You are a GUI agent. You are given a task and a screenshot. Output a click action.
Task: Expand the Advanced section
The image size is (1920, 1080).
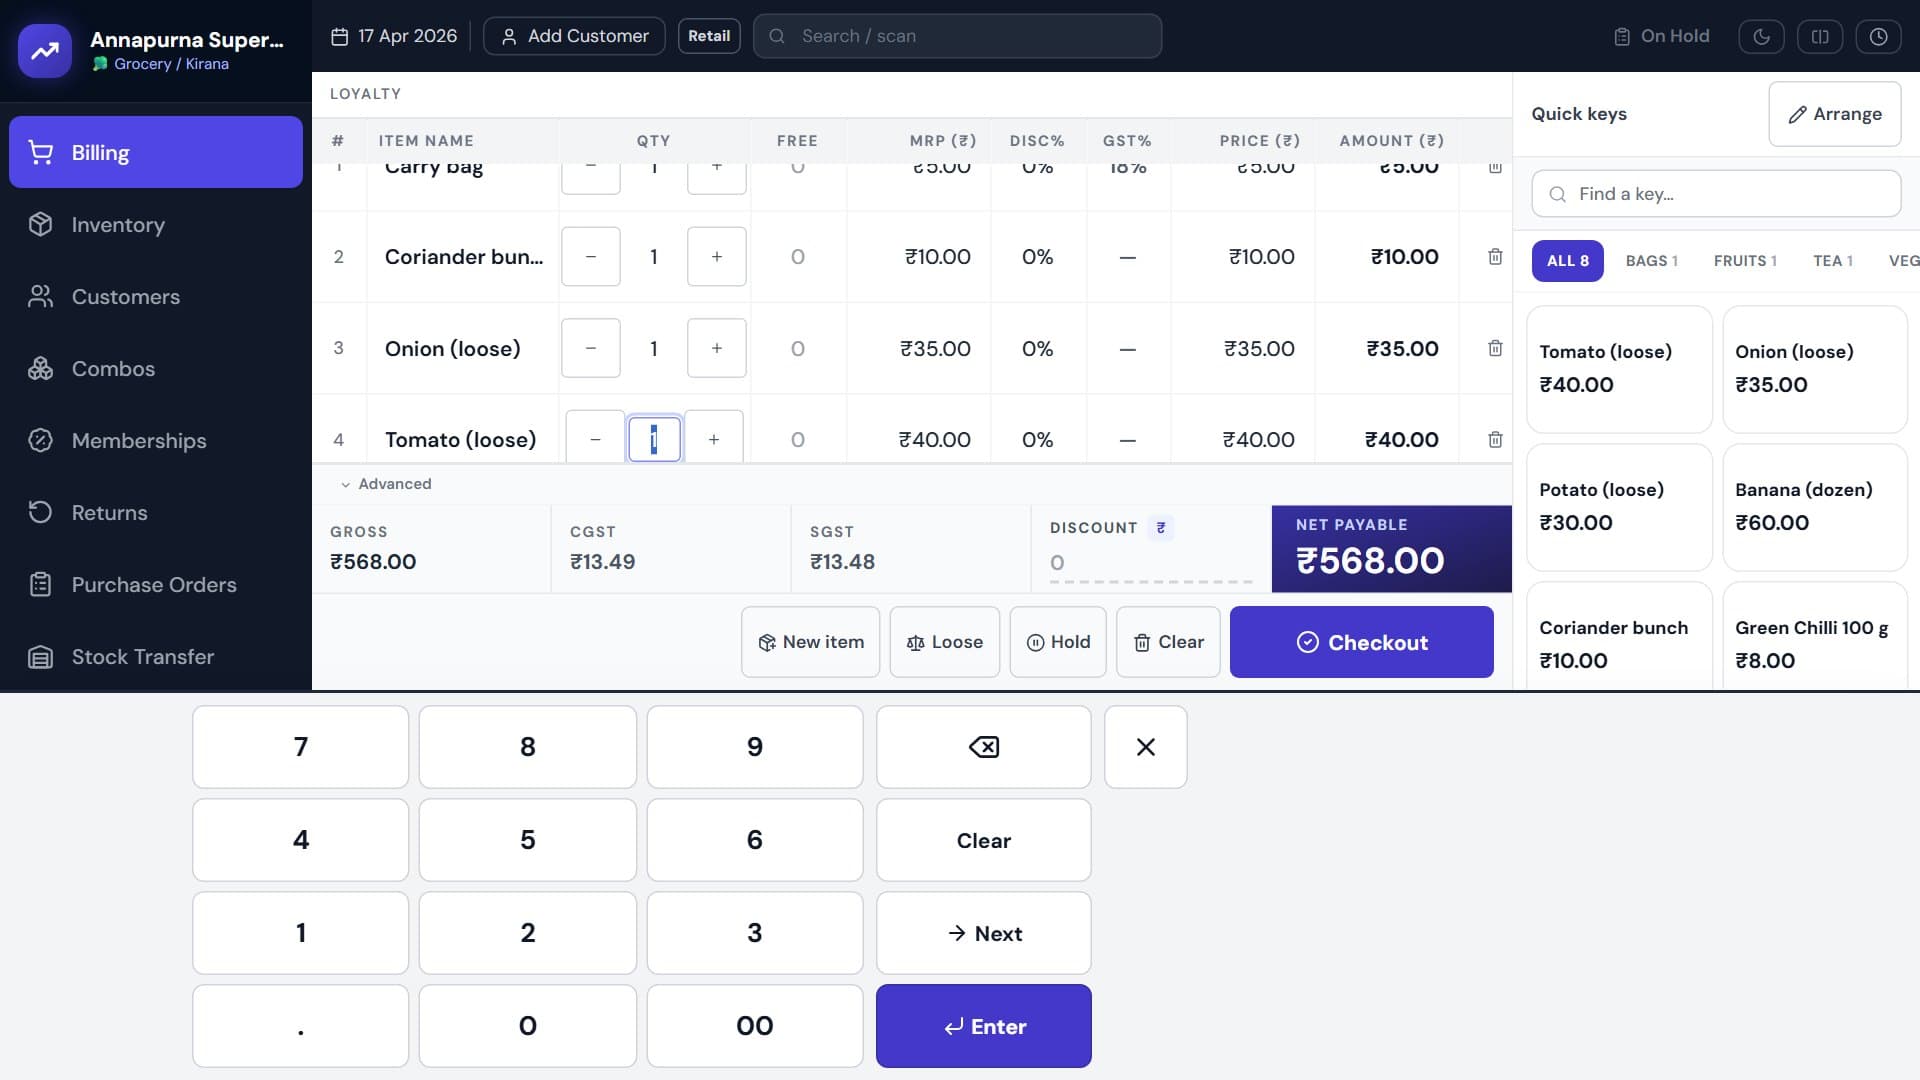(x=386, y=484)
